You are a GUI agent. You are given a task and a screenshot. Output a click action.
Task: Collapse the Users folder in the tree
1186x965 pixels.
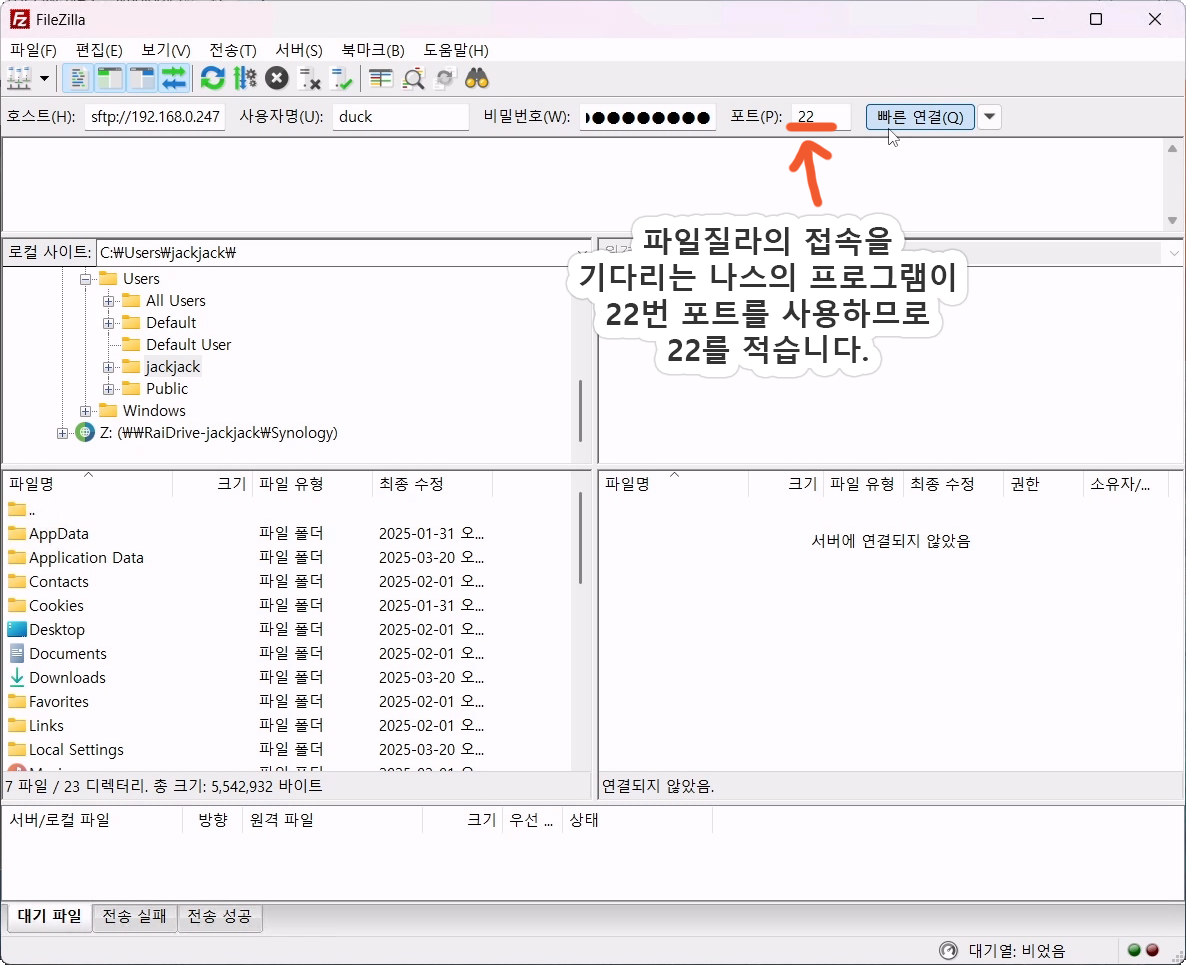tap(85, 279)
